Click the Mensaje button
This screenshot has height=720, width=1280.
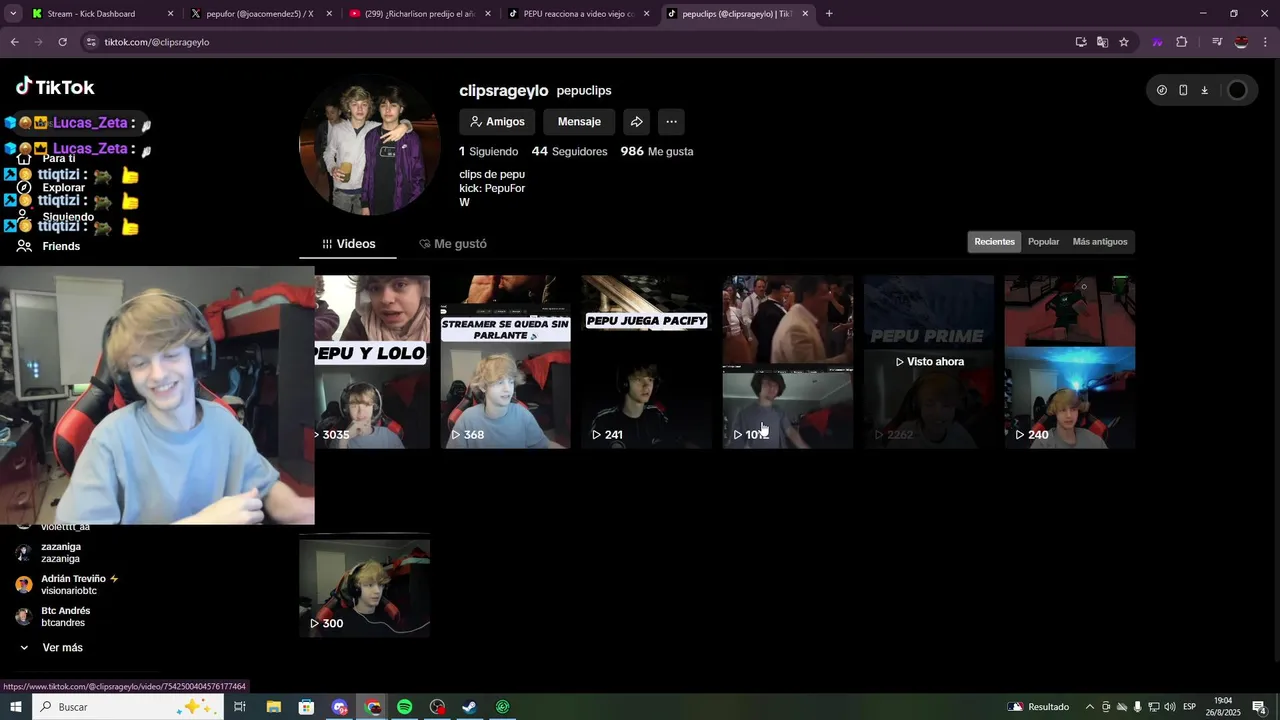[579, 122]
